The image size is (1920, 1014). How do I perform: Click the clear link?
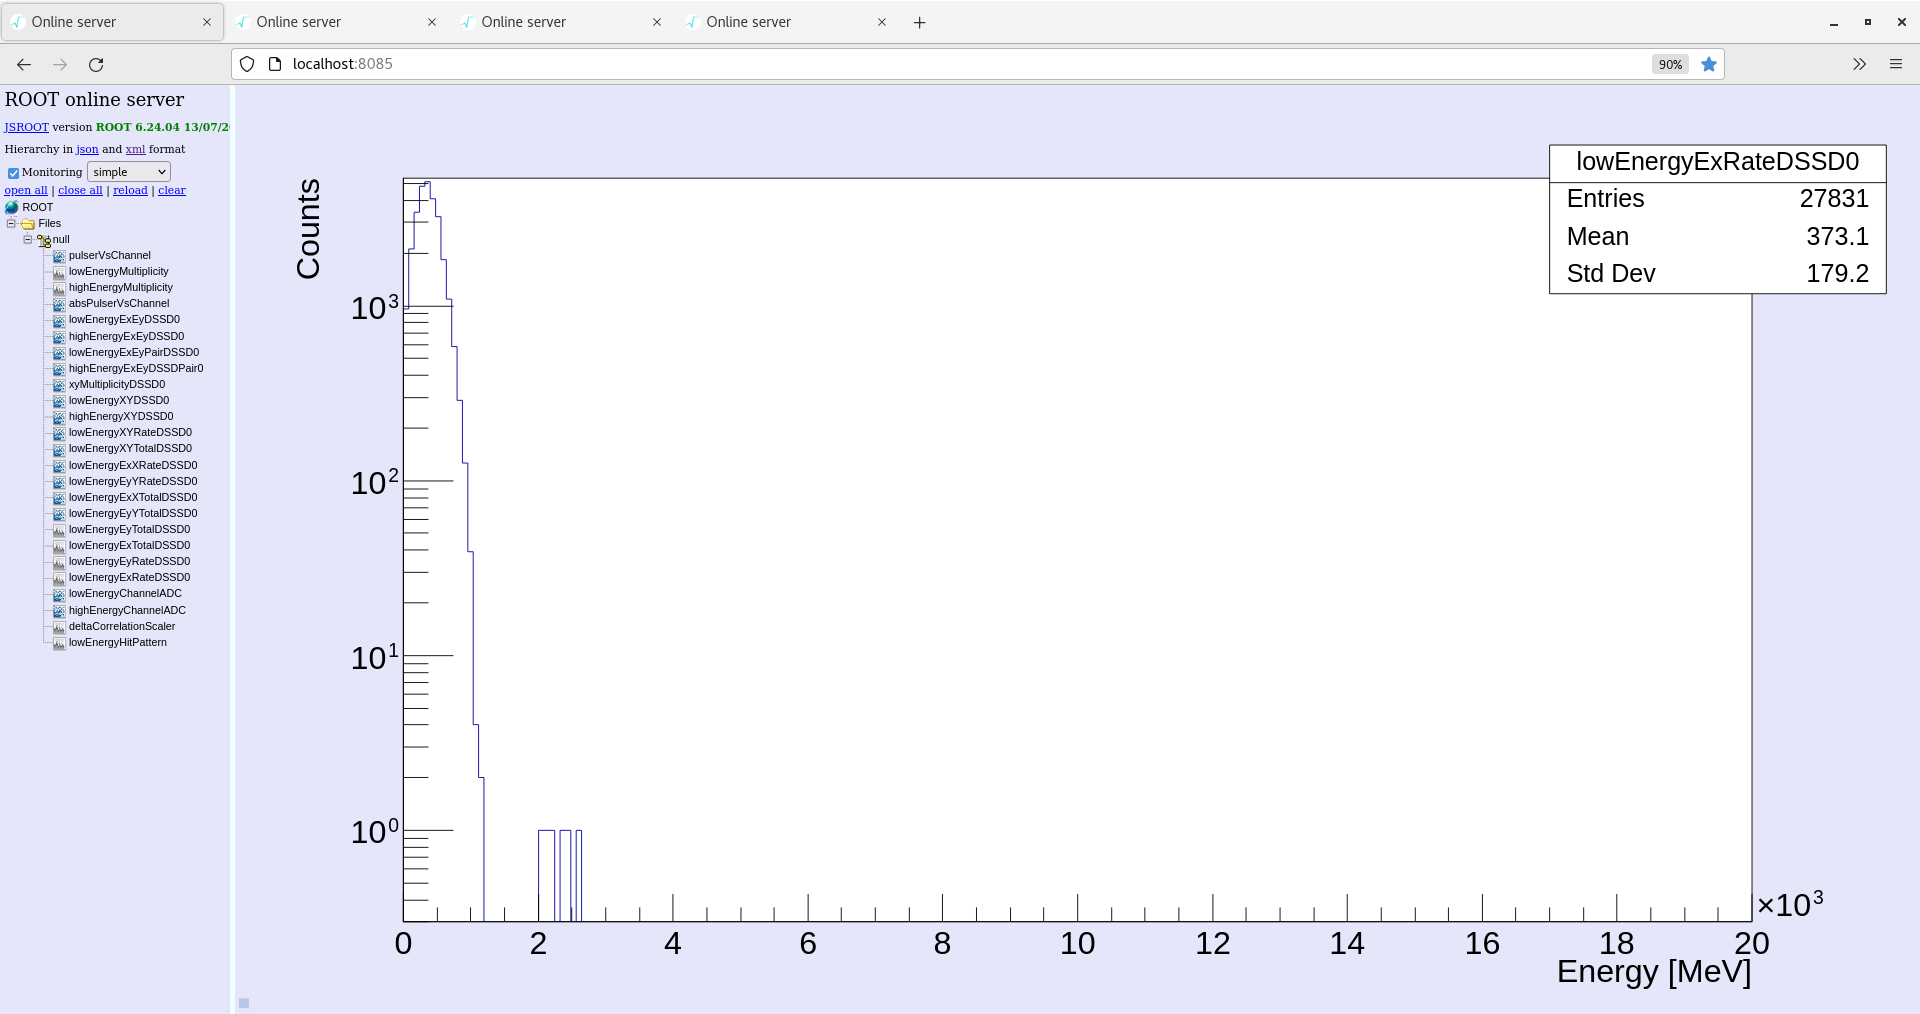point(172,190)
